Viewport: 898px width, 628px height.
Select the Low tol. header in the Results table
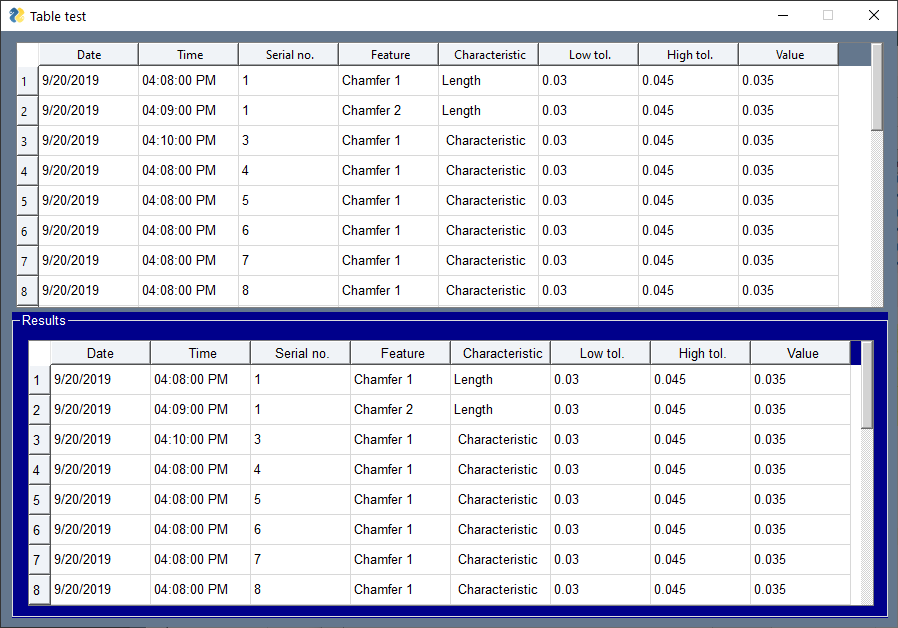pos(599,353)
